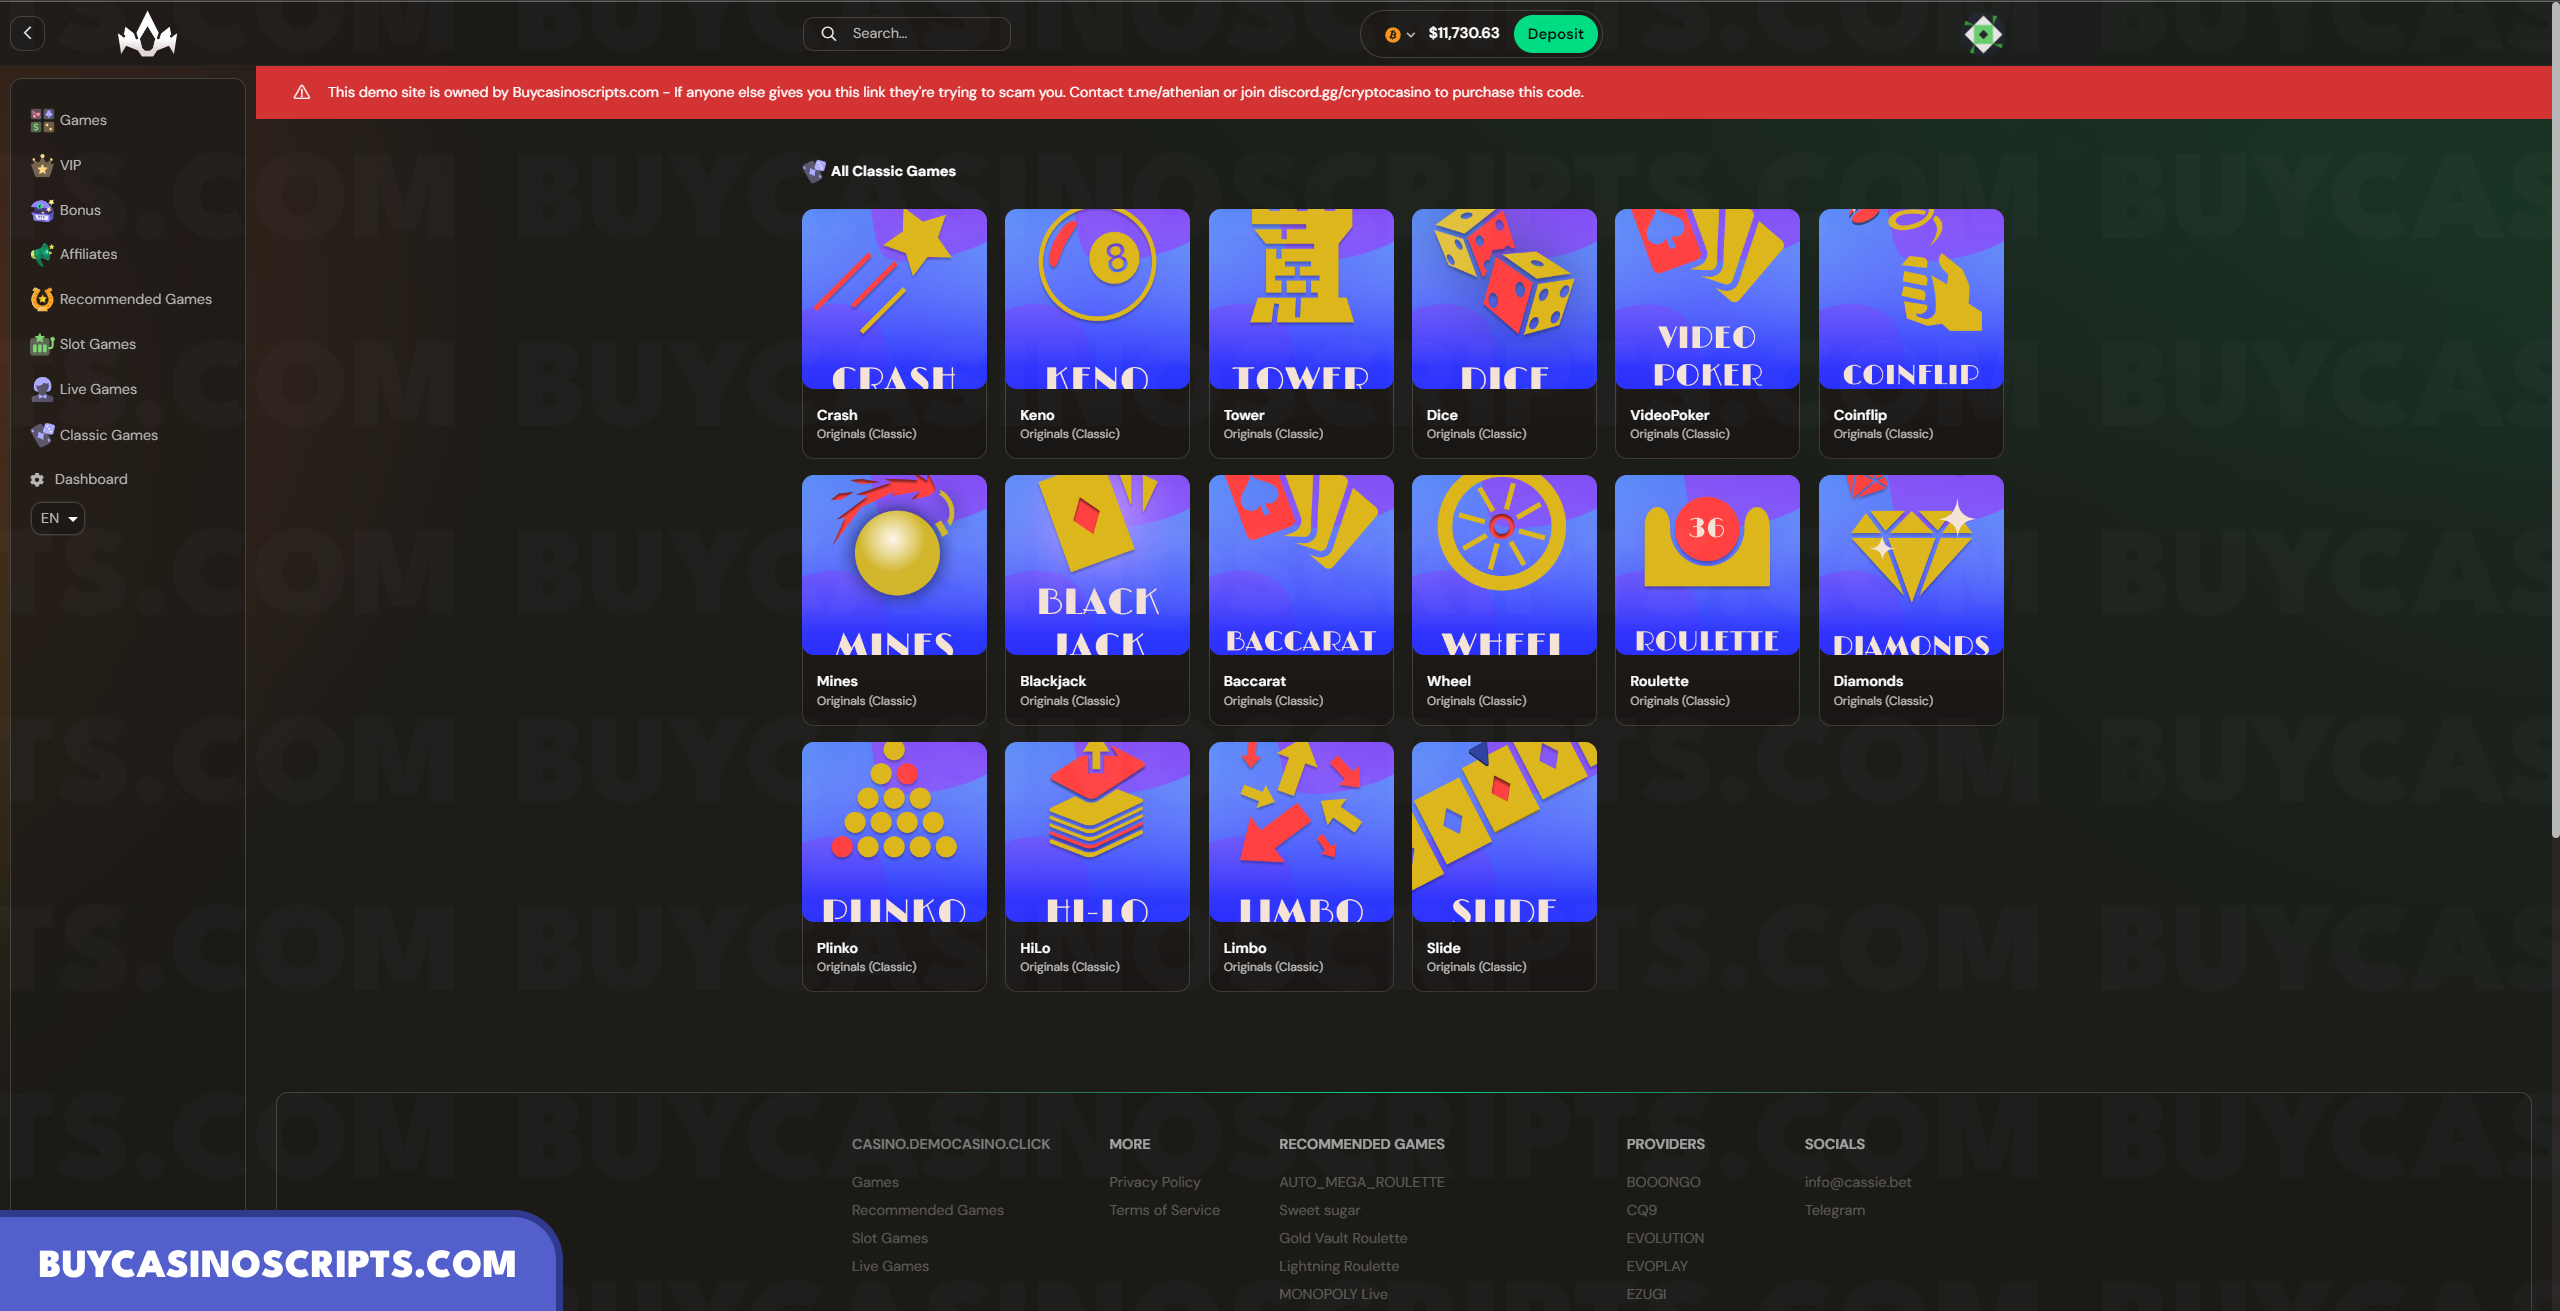This screenshot has height=1311, width=2560.
Task: Click the Slot Games sidebar icon
Action: pyautogui.click(x=42, y=344)
